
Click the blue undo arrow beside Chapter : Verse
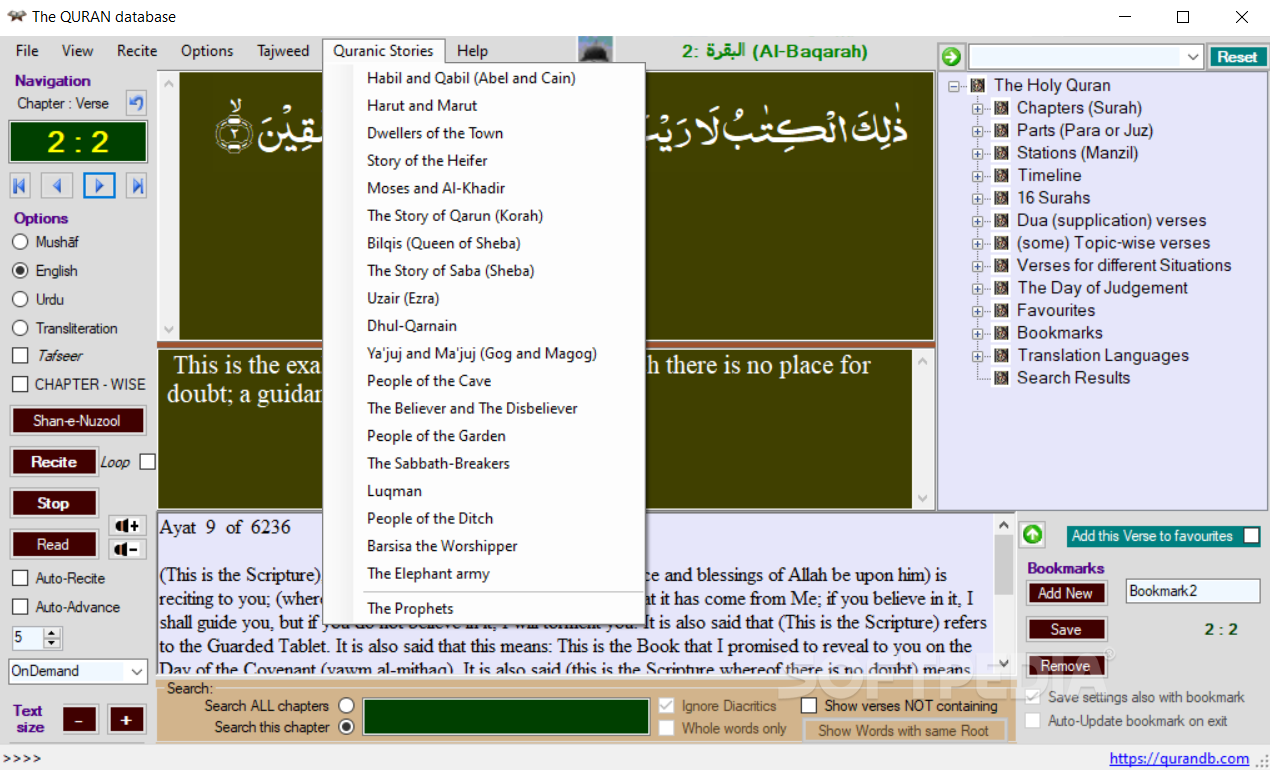(136, 102)
